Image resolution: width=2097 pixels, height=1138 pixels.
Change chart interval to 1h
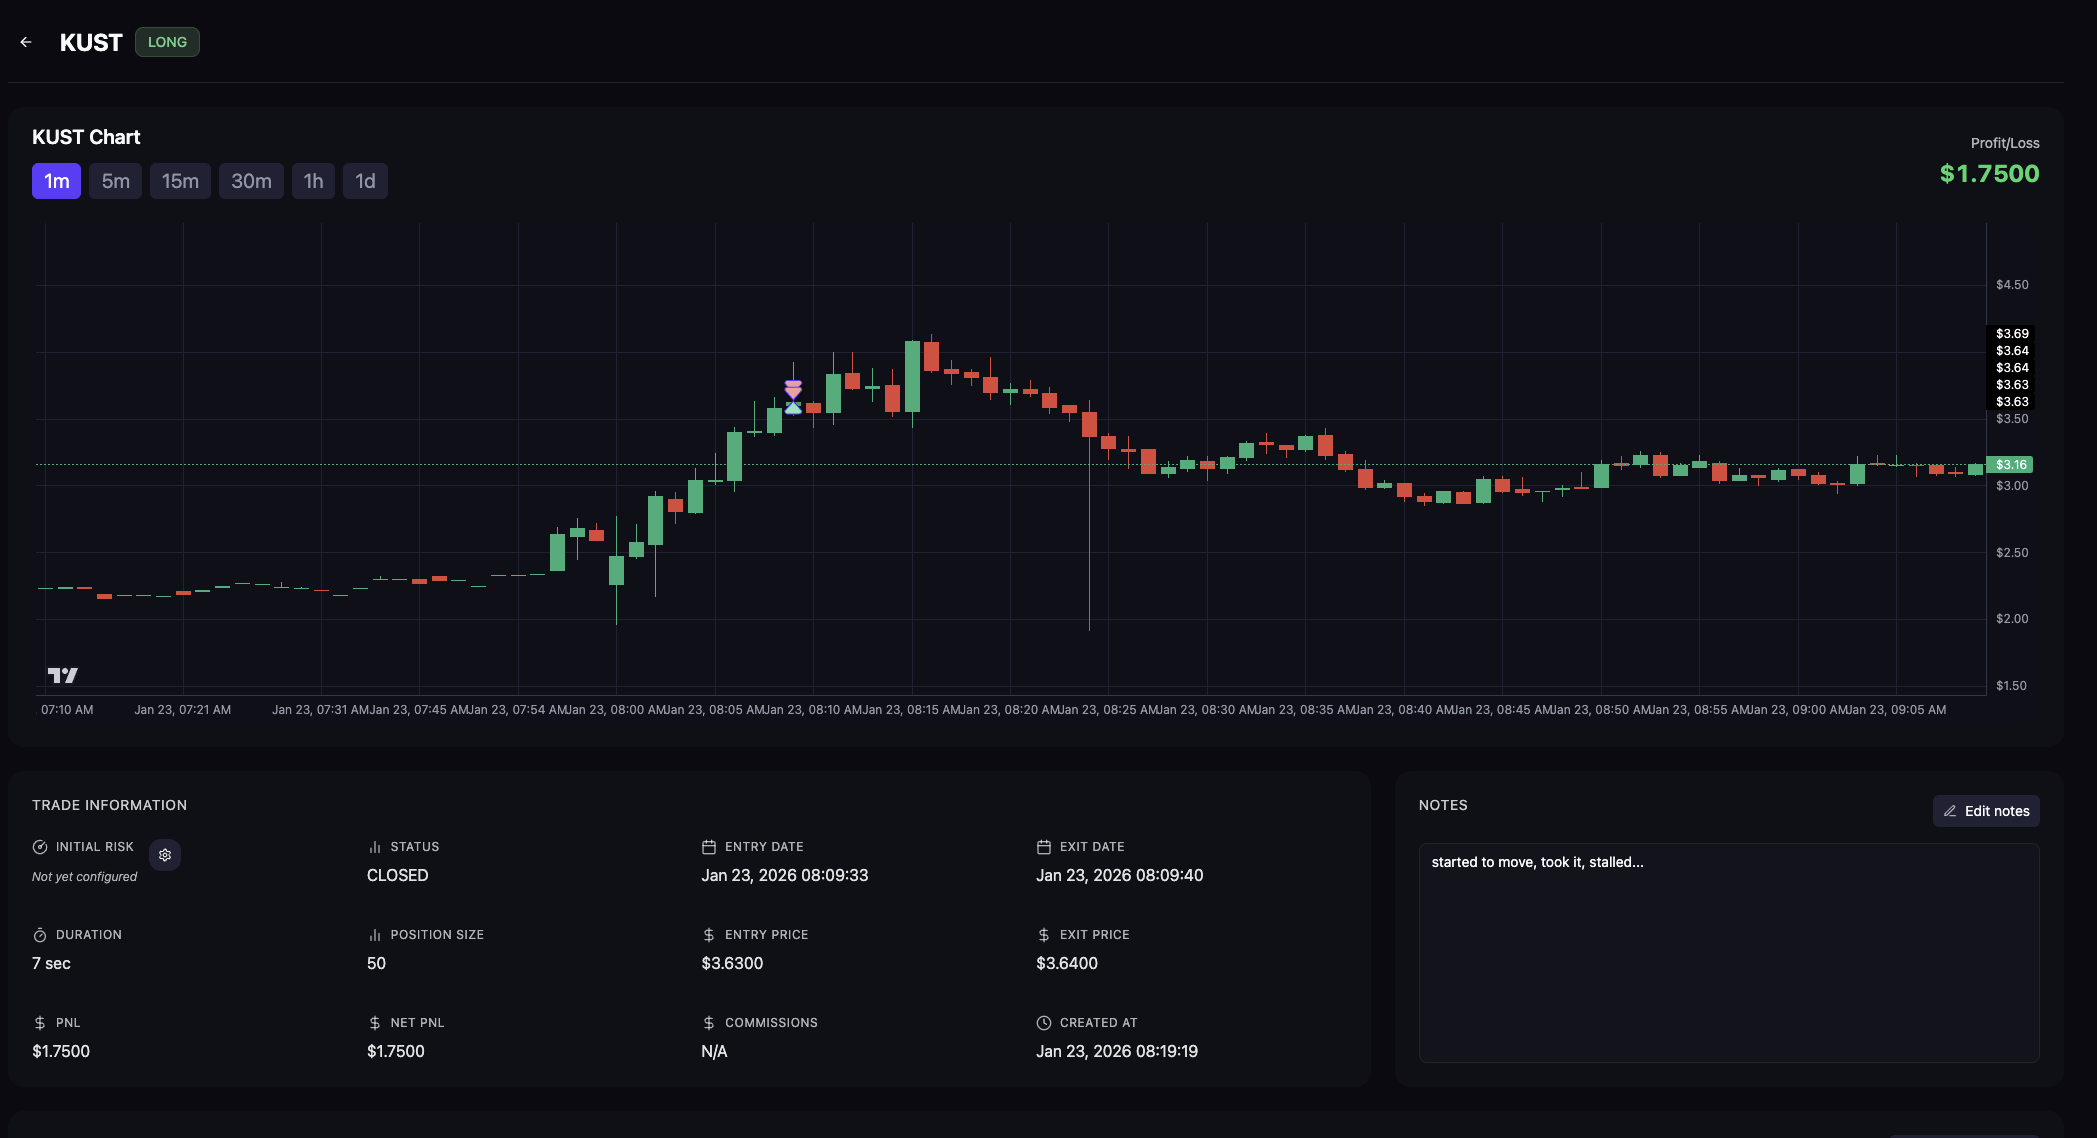[x=313, y=181]
